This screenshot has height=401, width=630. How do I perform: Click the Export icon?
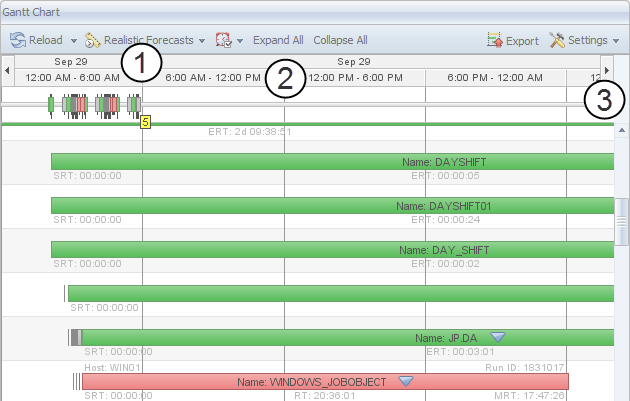pos(494,41)
